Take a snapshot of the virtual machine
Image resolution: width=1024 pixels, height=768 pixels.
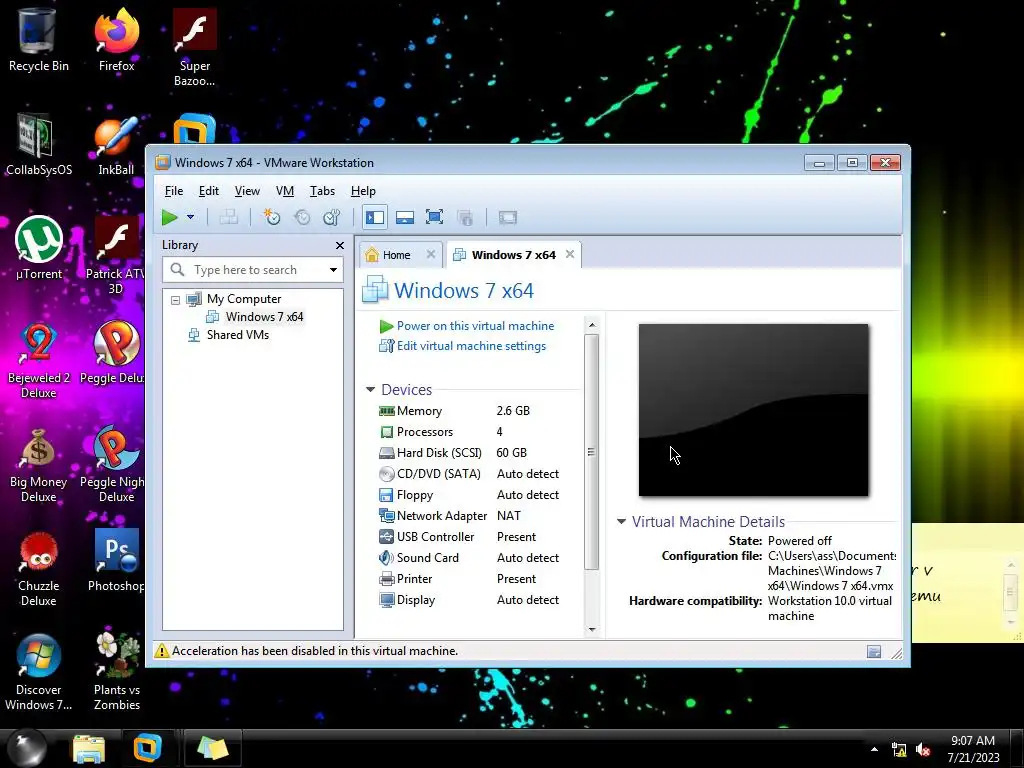(271, 217)
